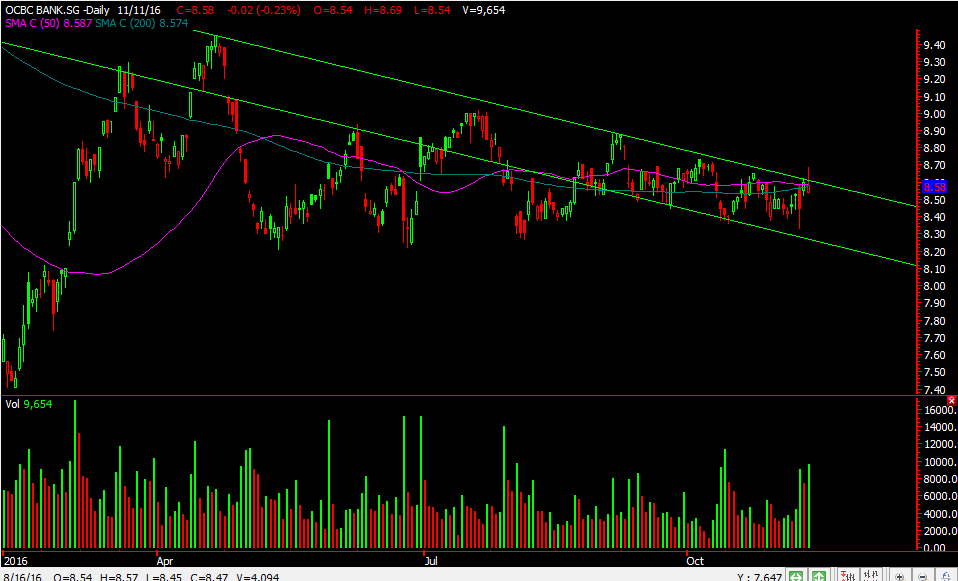The width and height of the screenshot is (958, 581).
Task: Click the 8.58 current price tag
Action: (x=935, y=186)
